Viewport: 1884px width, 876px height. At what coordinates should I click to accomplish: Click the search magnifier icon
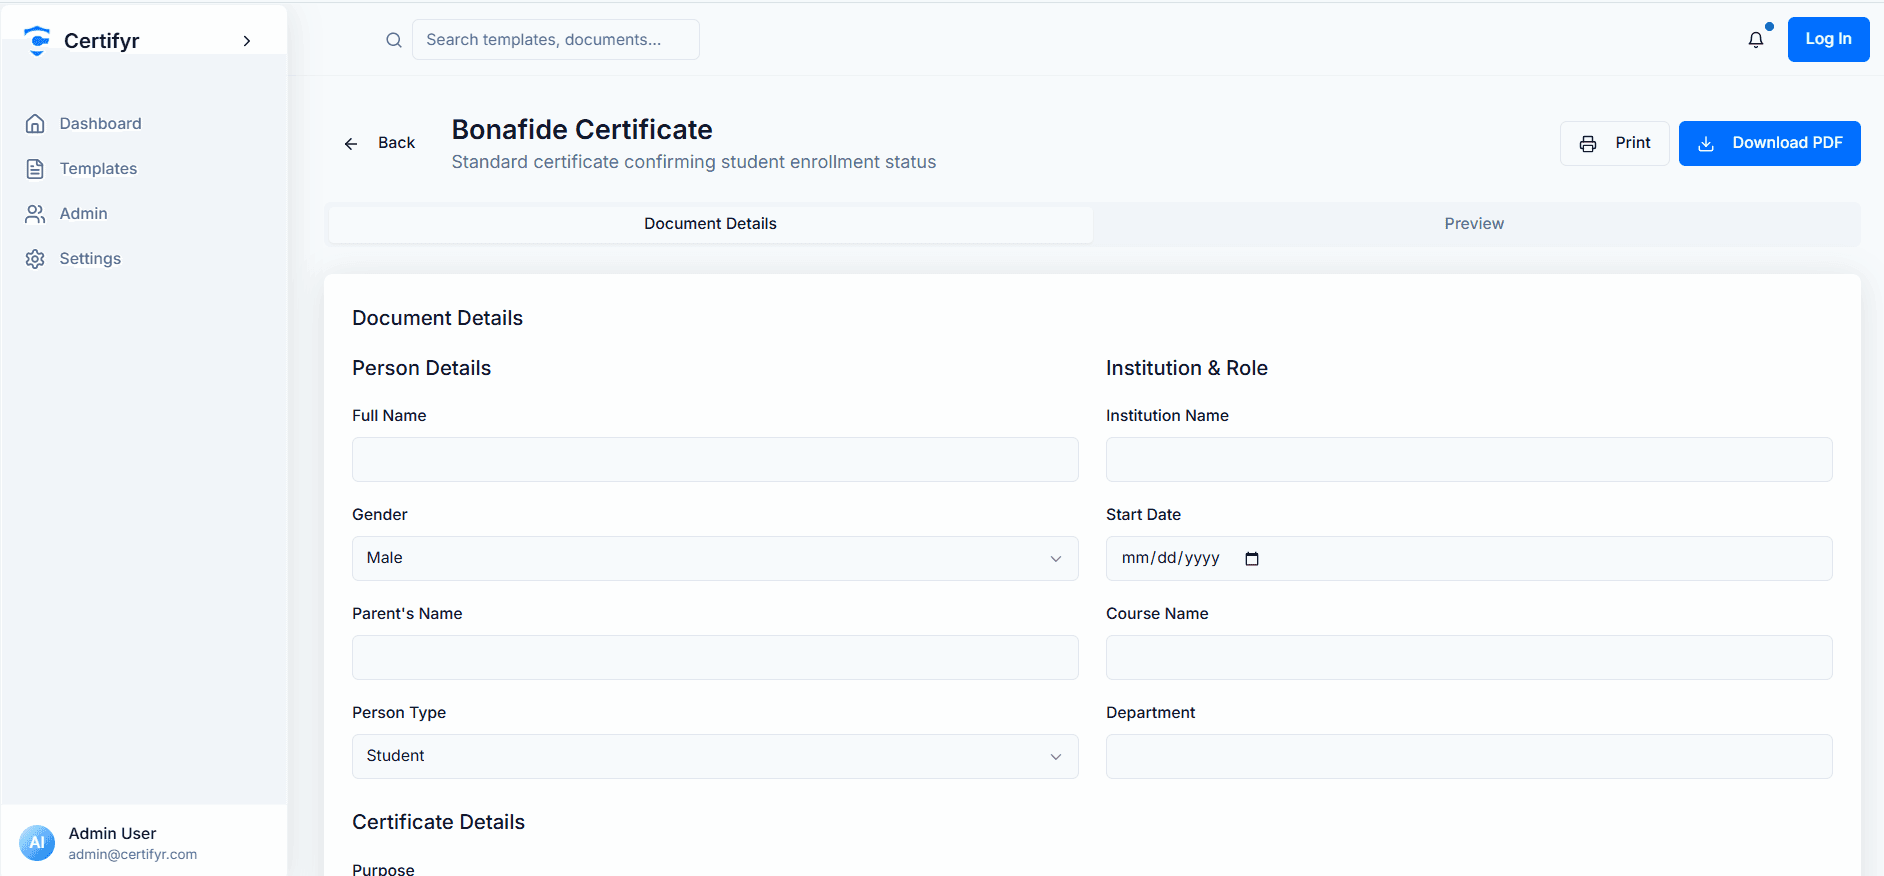tap(394, 40)
